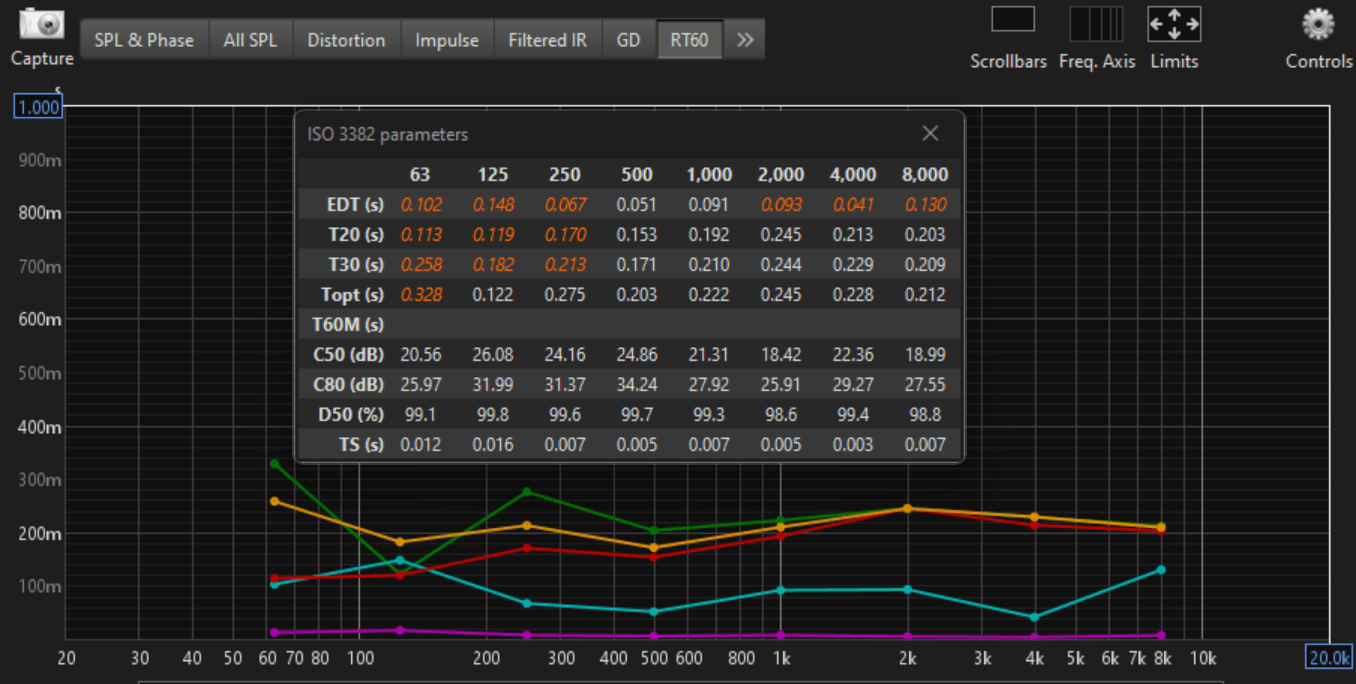Click the 1,000 Hz column header
Screen dimensions: 1356x684
(x=709, y=174)
